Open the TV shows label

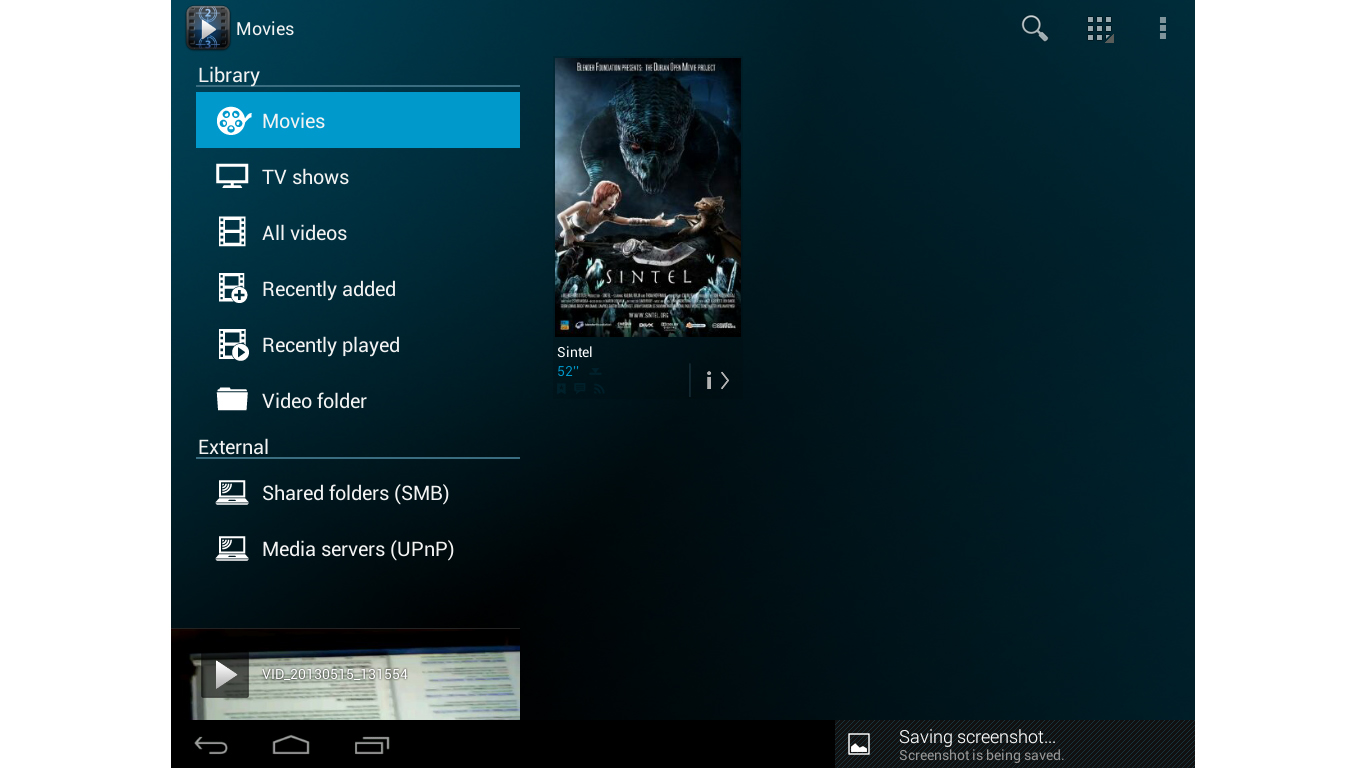[305, 177]
